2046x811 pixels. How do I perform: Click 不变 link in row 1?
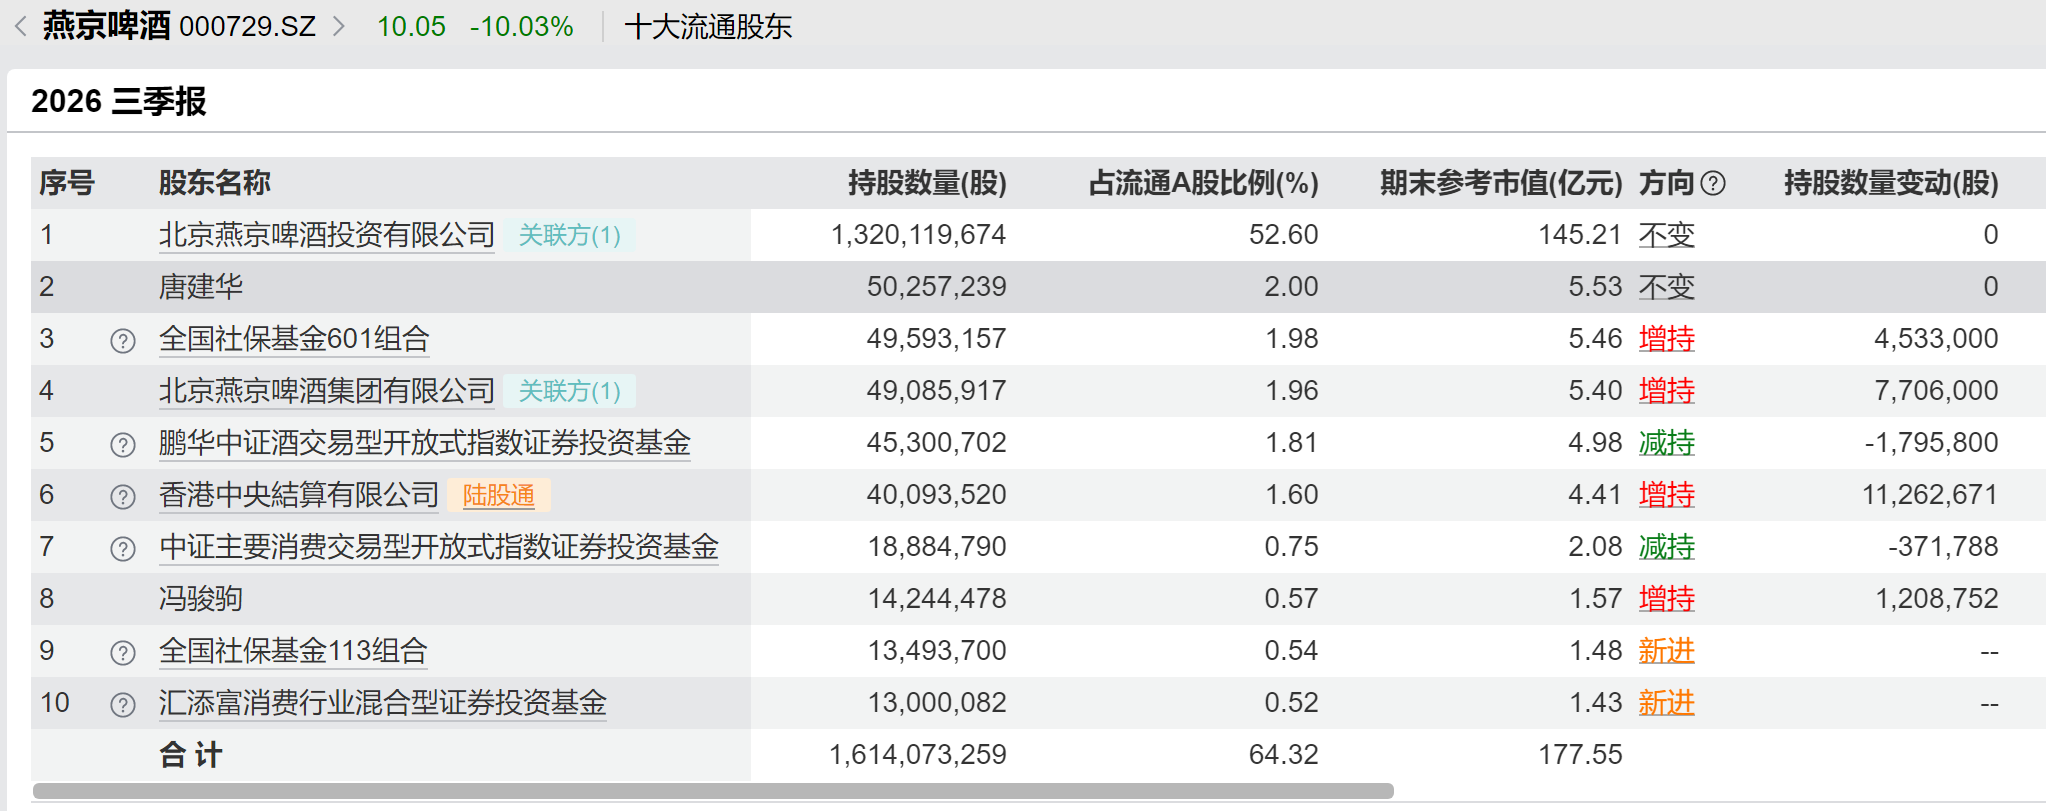coord(1666,235)
